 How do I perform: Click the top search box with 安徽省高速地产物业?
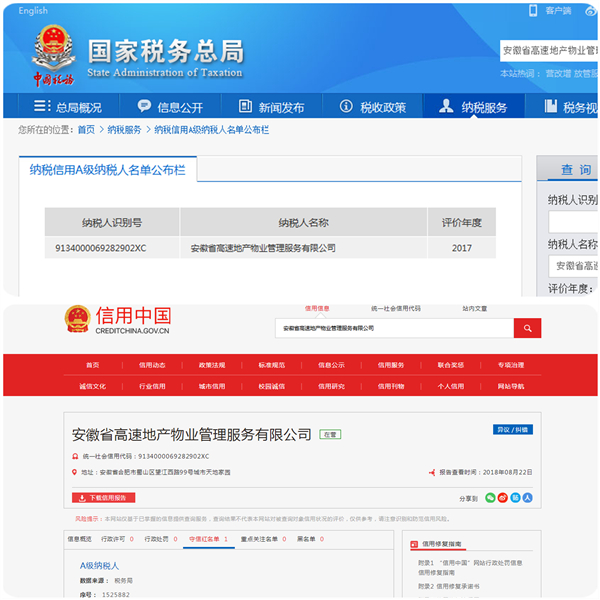549,51
